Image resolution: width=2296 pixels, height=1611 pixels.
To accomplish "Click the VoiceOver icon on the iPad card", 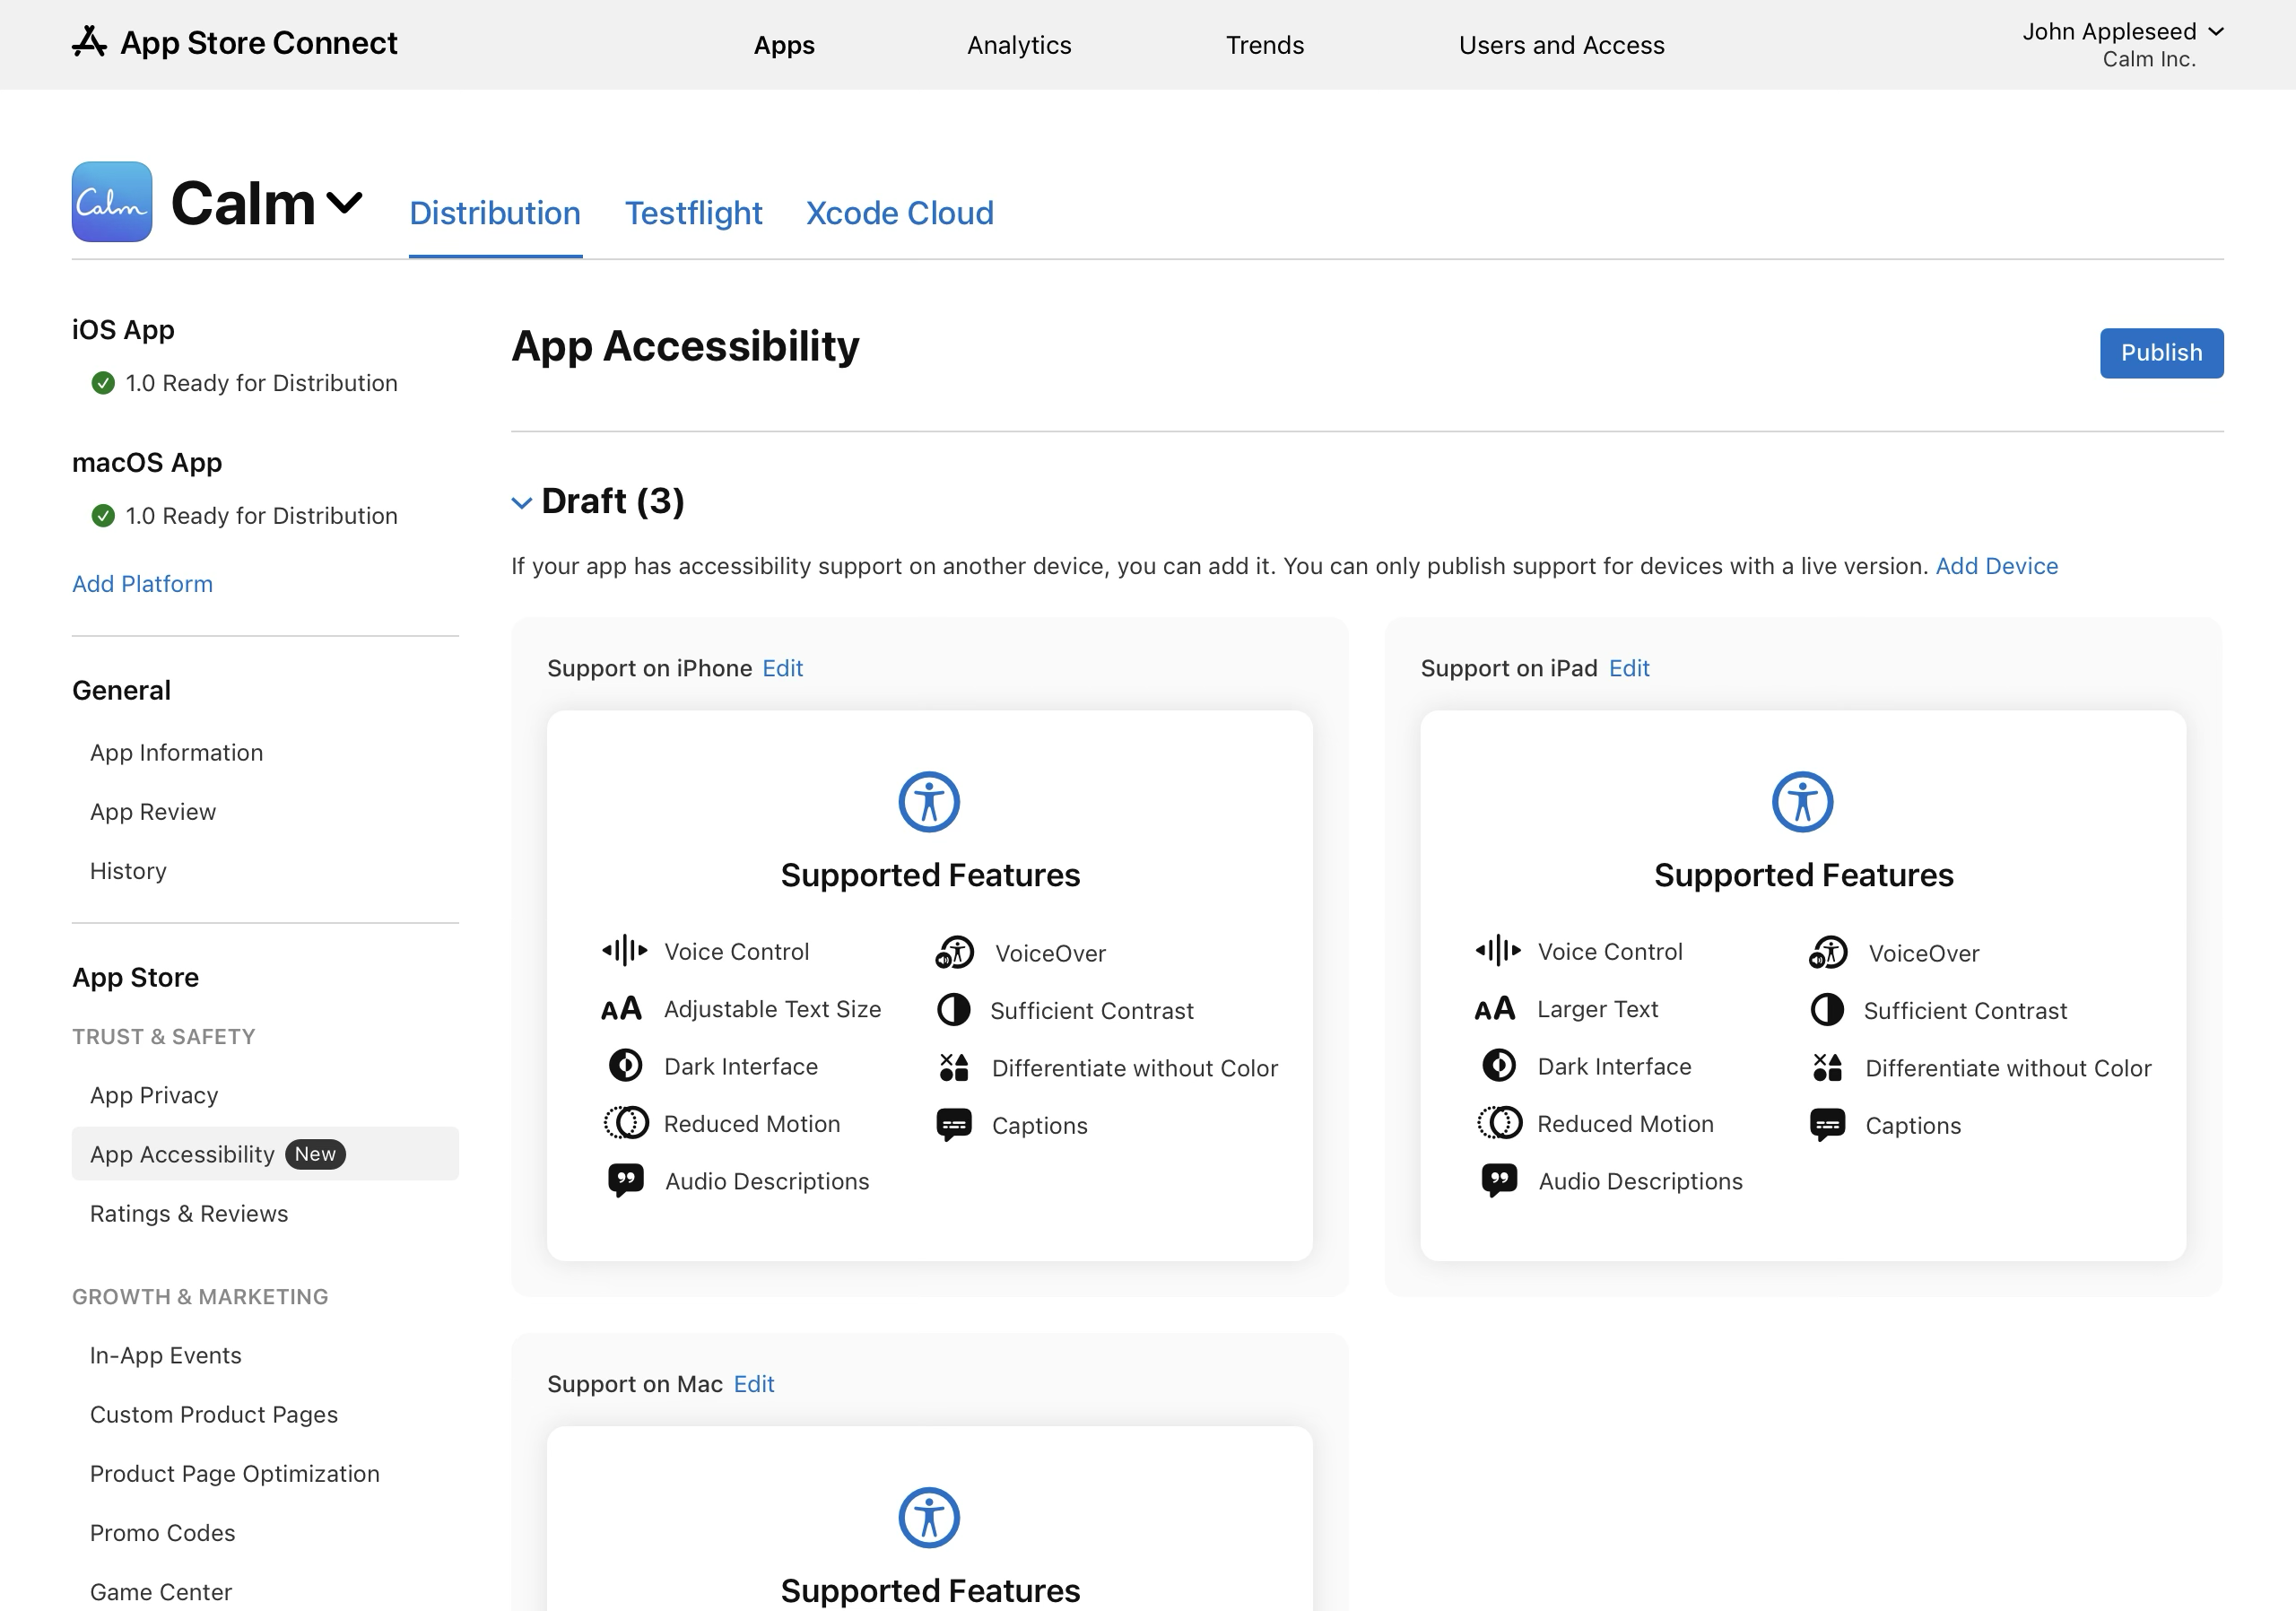I will [x=1827, y=952].
